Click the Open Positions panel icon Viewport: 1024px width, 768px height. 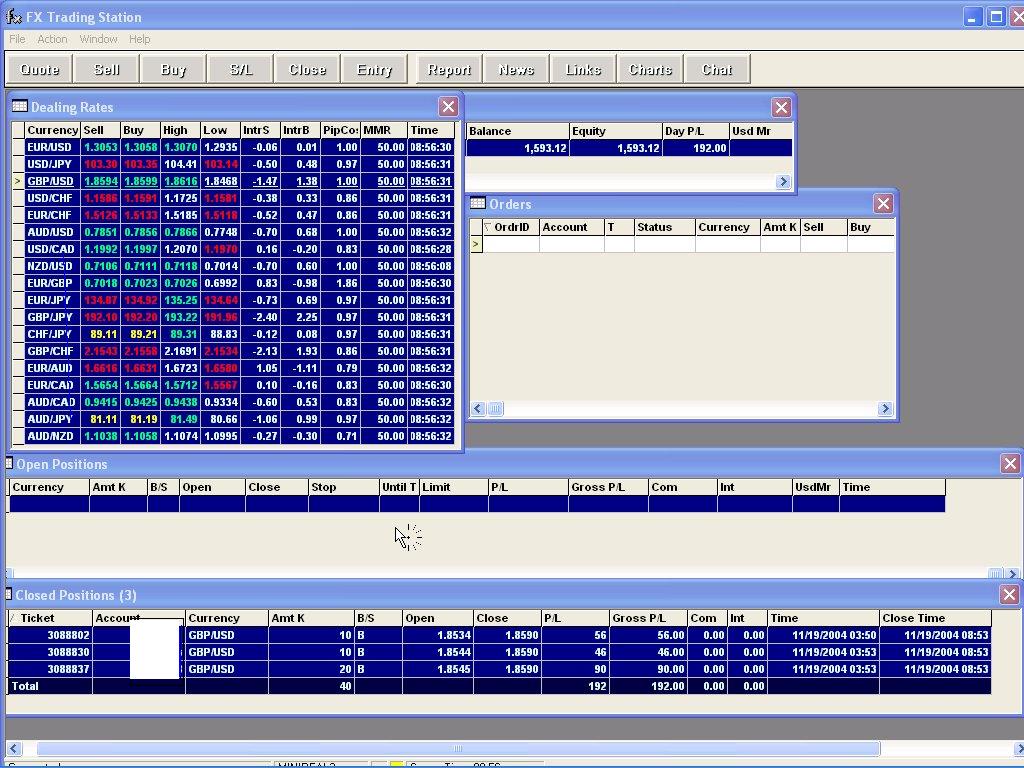pos(9,463)
